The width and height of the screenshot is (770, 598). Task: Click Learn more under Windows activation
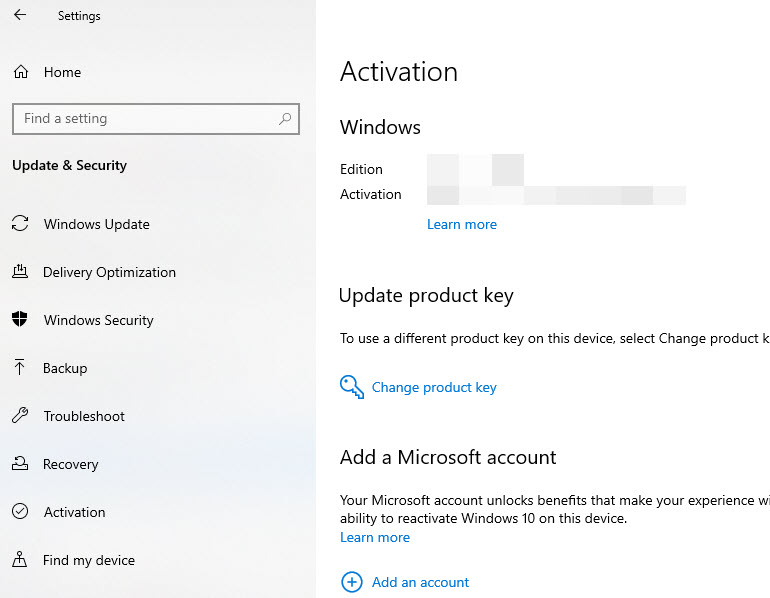click(462, 224)
